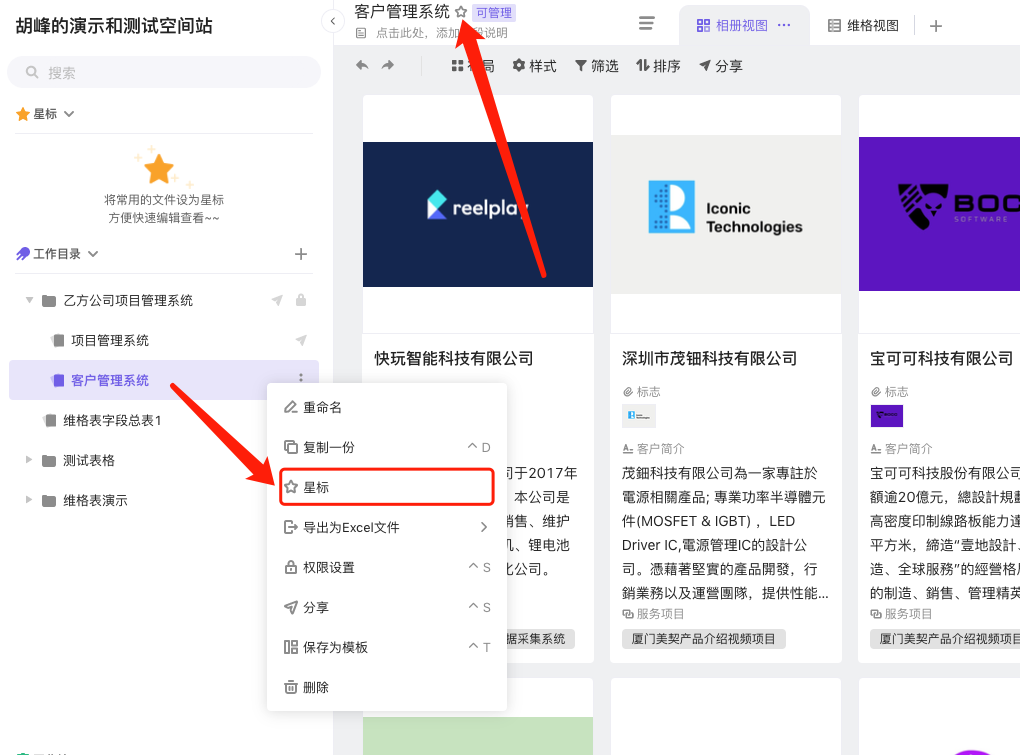1020x755 pixels.
Task: Open the Iconic Technologies cover image
Action: point(725,214)
